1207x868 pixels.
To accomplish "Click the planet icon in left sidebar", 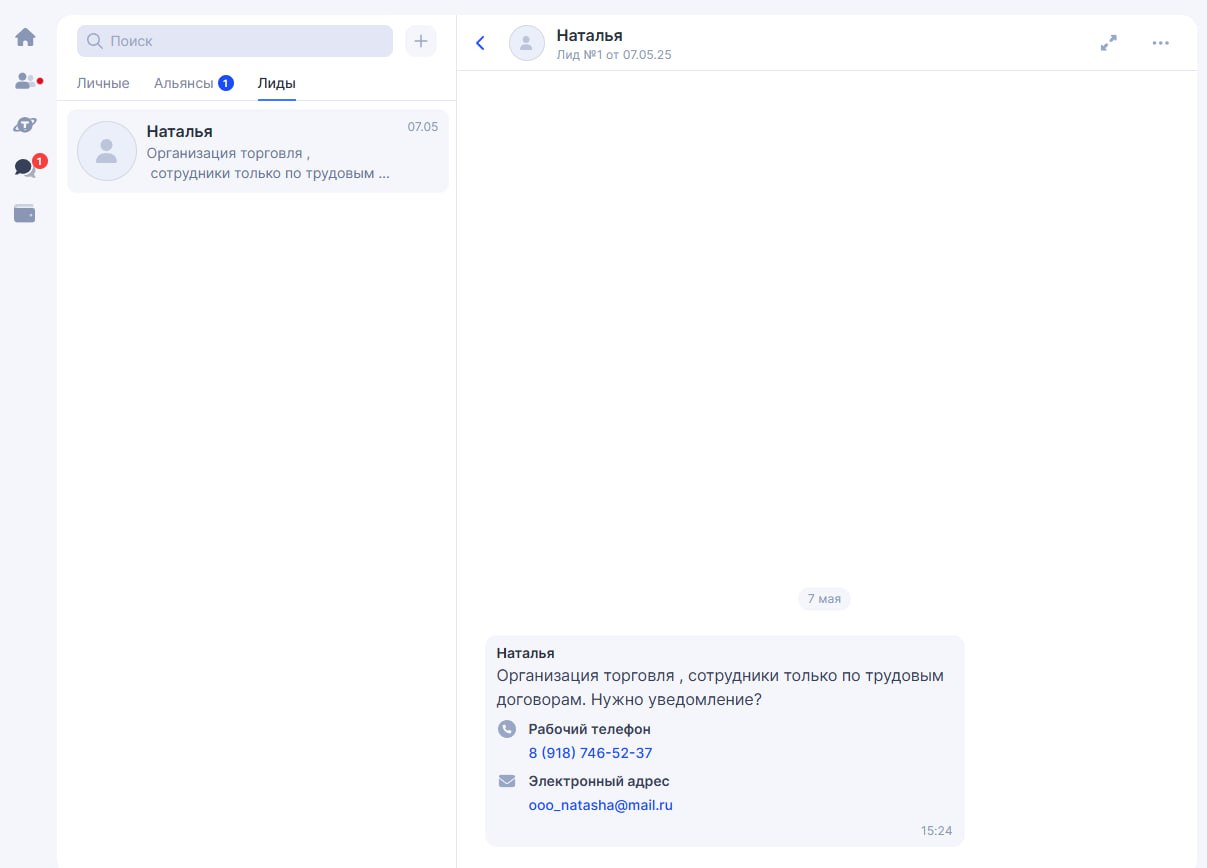I will pos(25,125).
